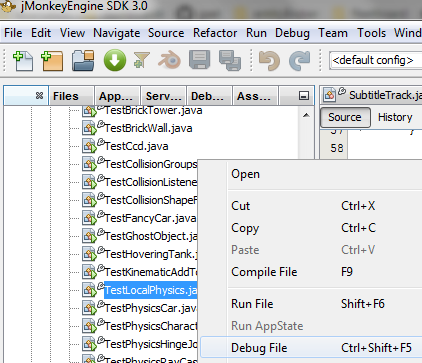Click the New Project toolbar icon
Viewport: 422px width, 363px height.
click(x=52, y=61)
